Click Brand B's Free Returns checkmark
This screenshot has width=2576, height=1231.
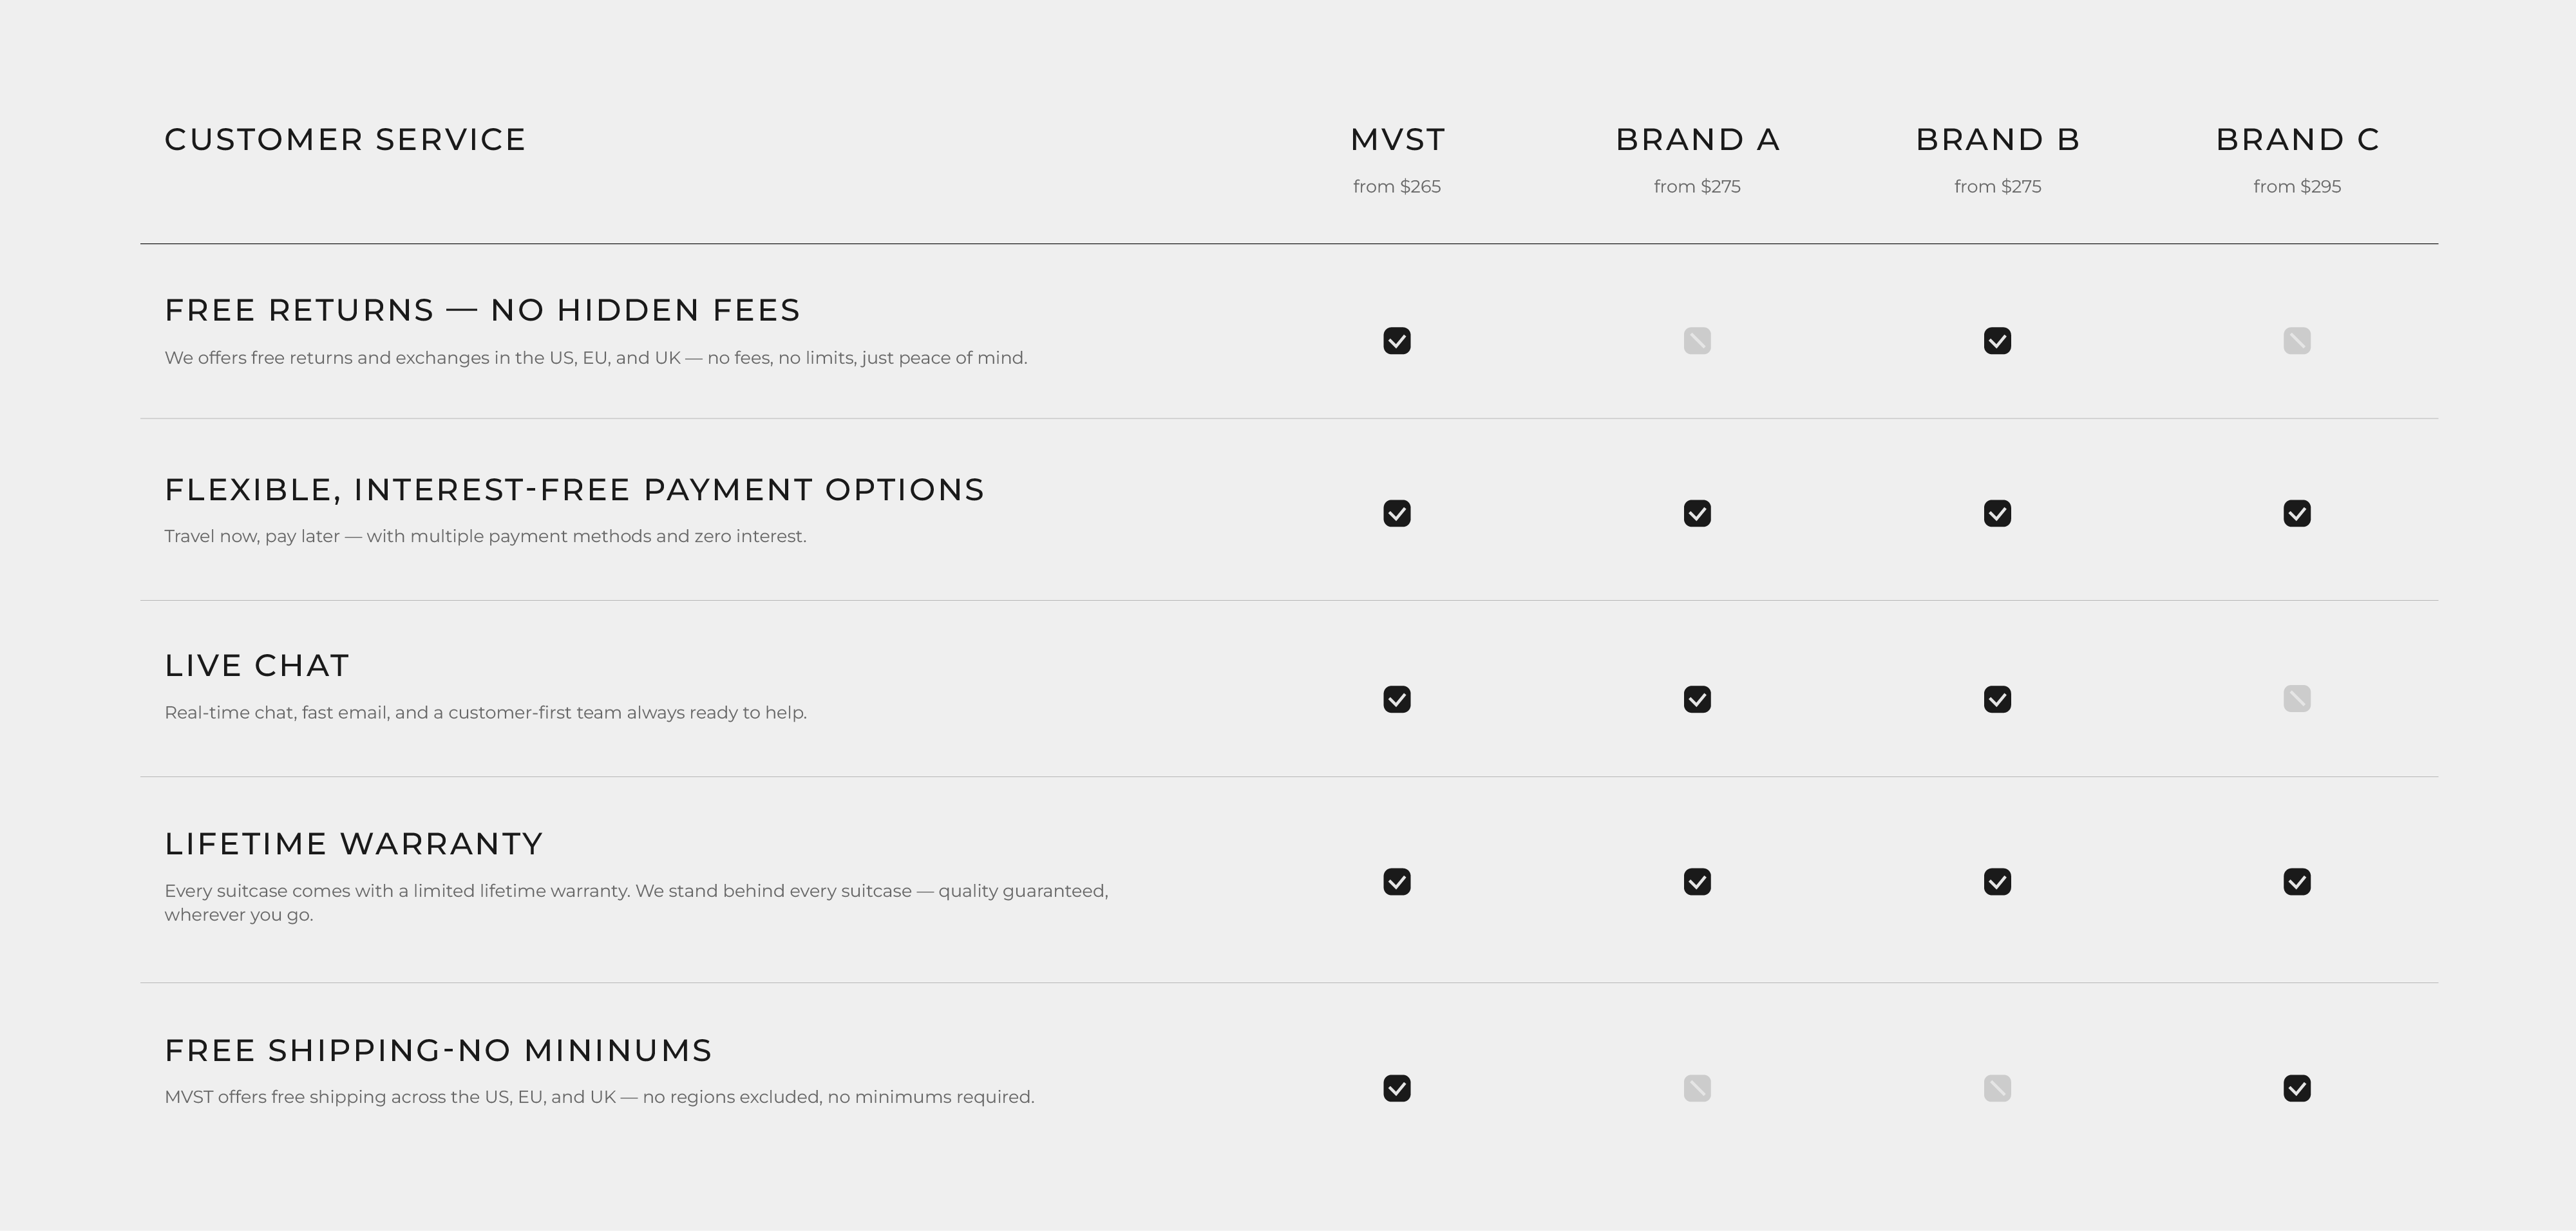(1997, 341)
